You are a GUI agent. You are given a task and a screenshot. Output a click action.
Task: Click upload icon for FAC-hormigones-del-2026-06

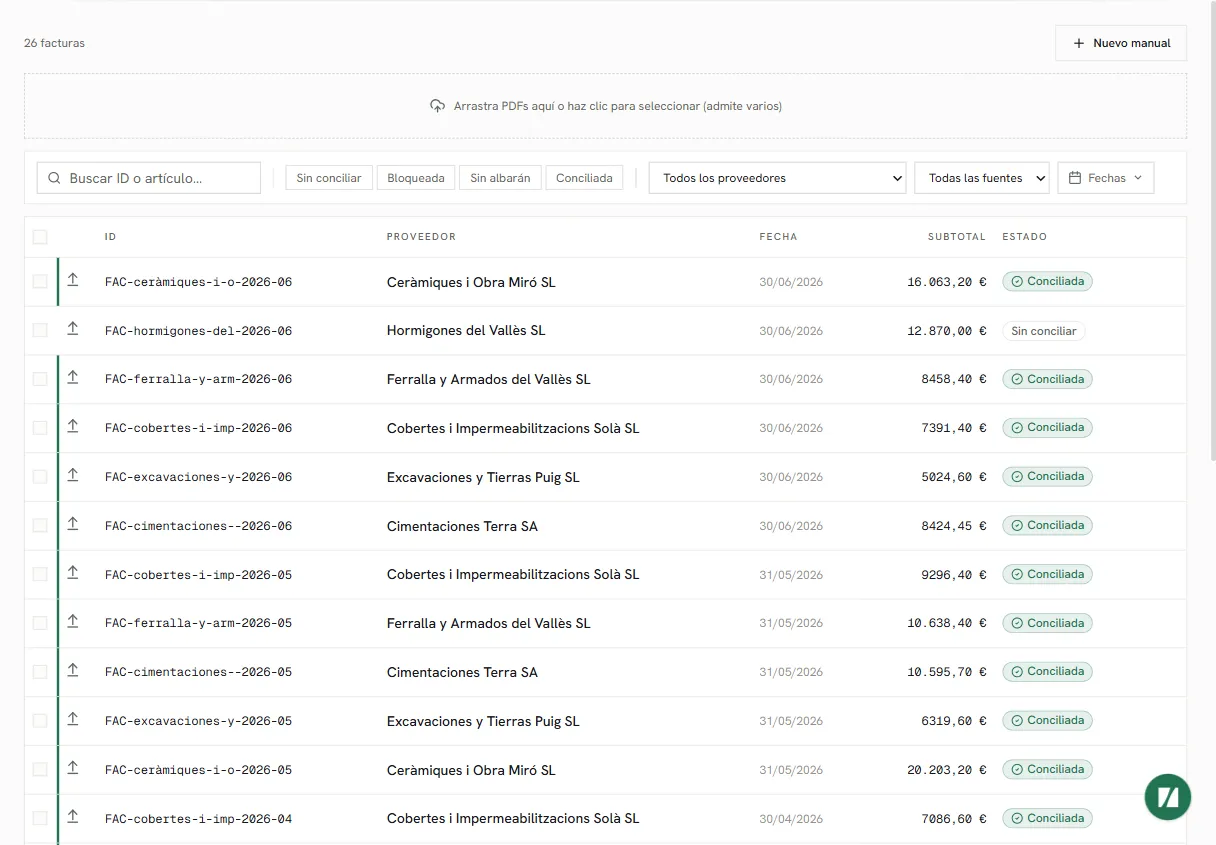click(x=73, y=329)
